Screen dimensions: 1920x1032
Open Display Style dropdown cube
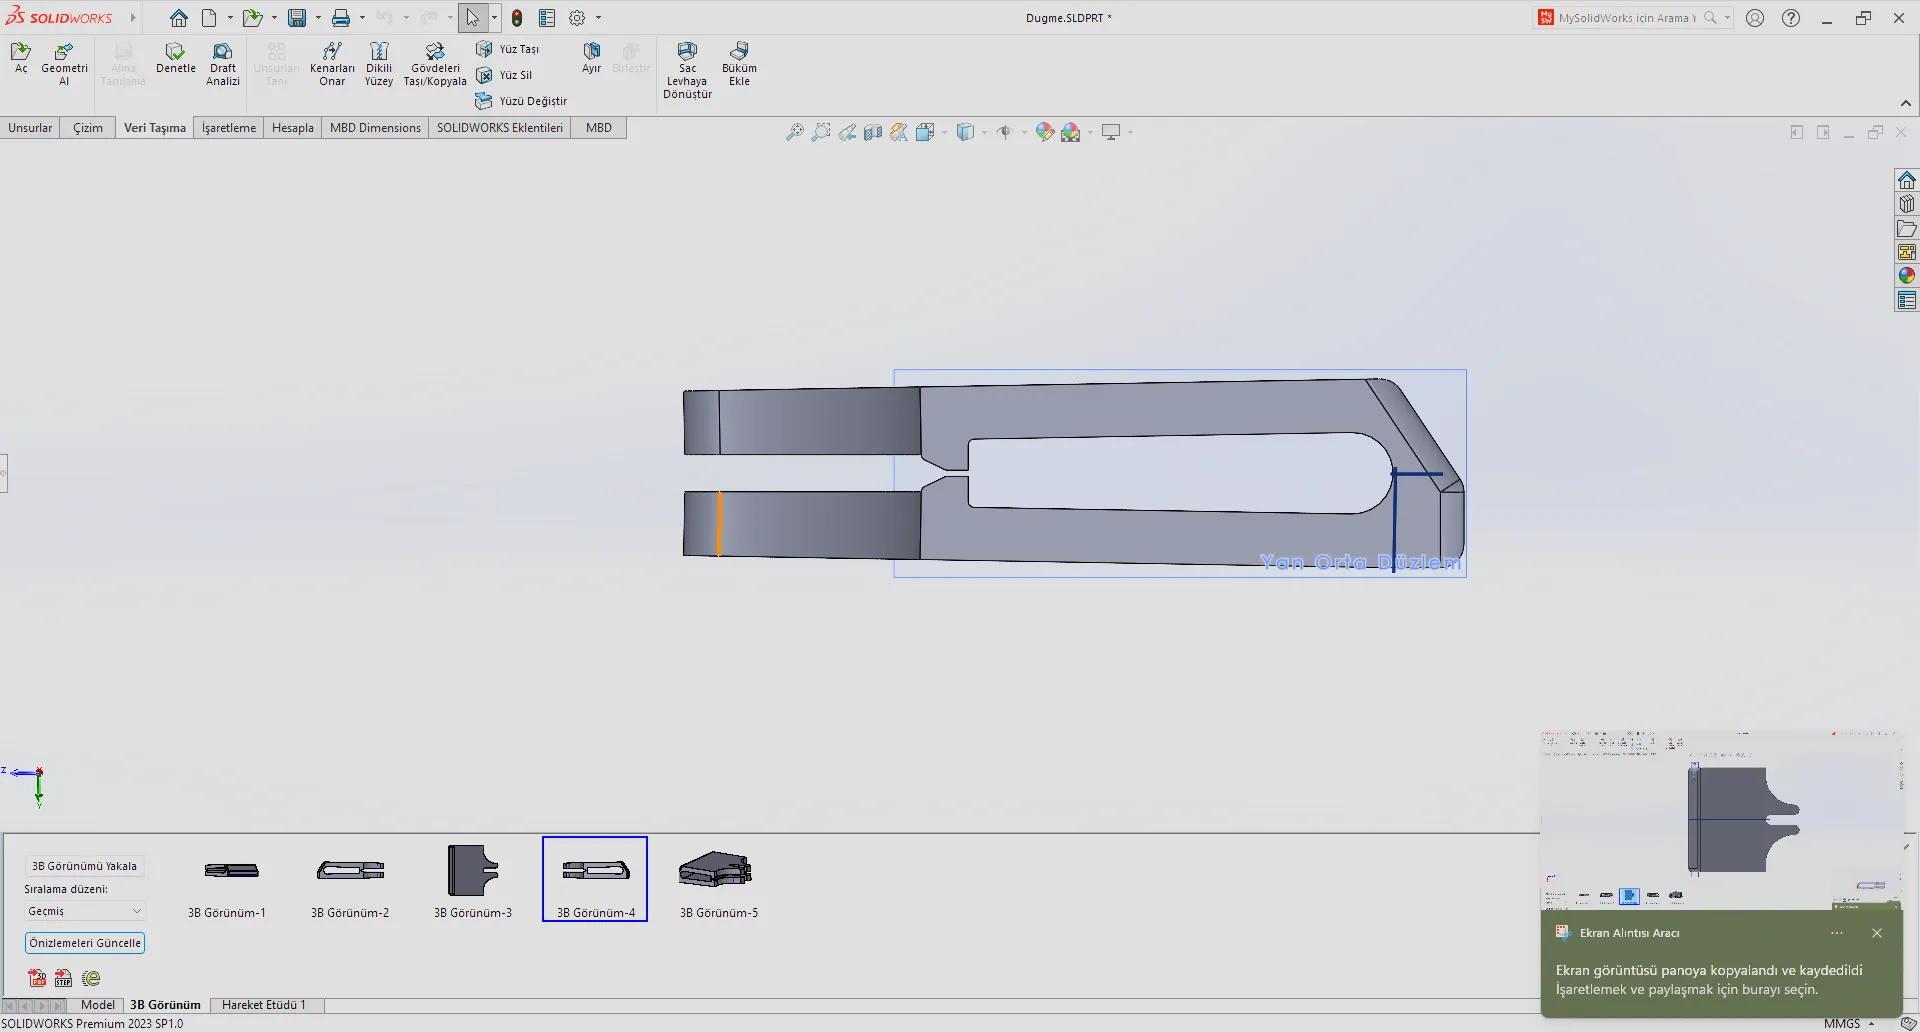(x=965, y=132)
